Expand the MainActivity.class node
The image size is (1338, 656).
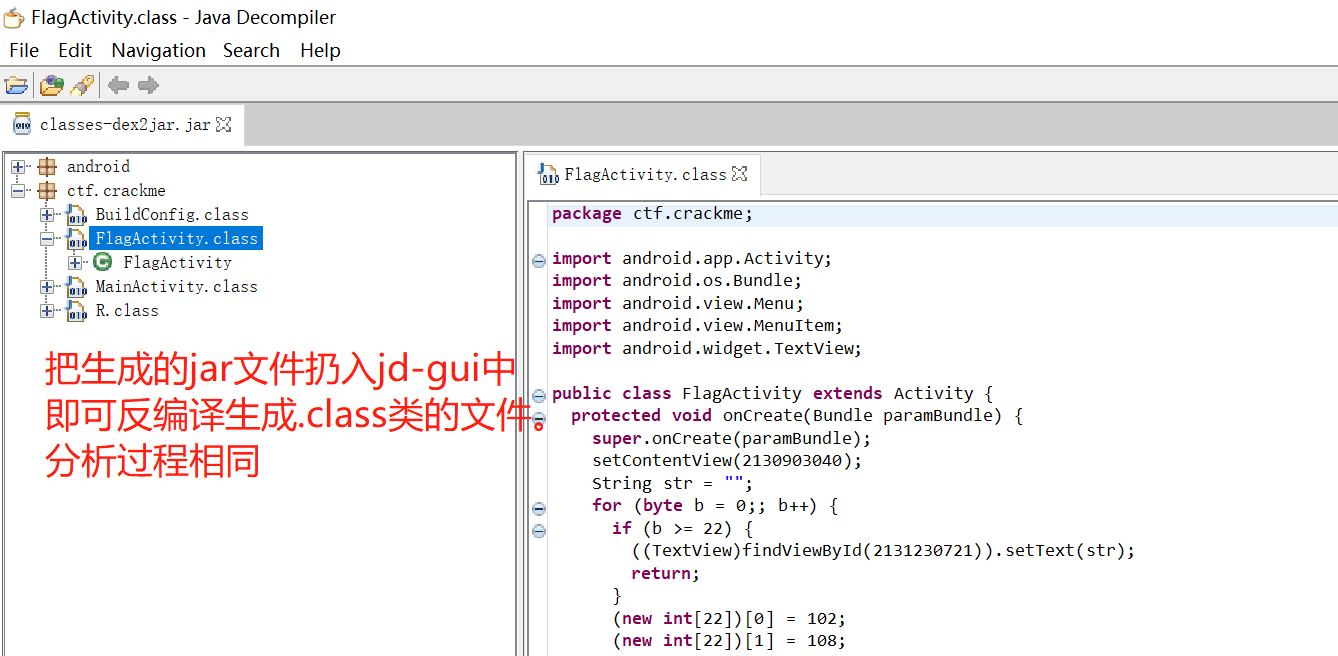(x=47, y=287)
